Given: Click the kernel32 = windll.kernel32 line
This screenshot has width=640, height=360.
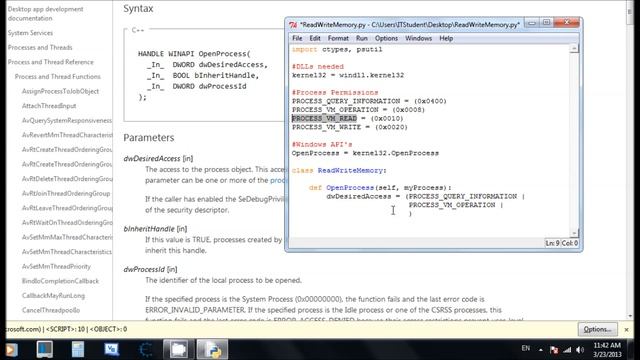Looking at the screenshot, I should [348, 75].
